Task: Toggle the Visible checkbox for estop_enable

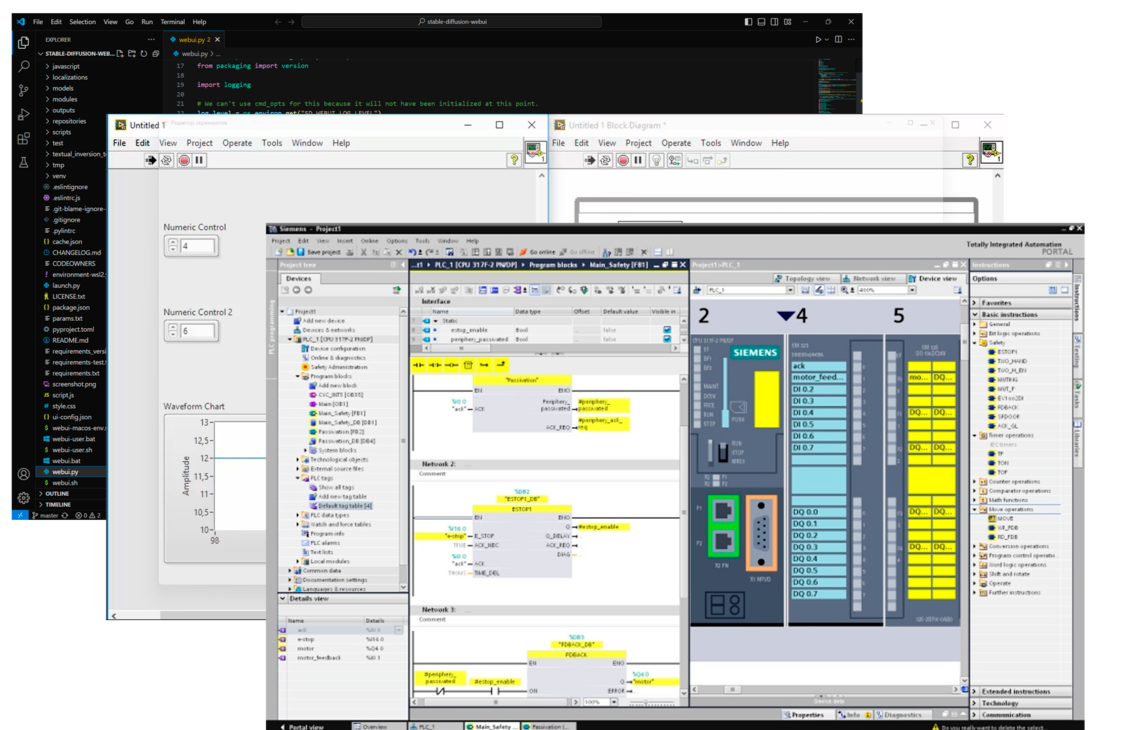Action: click(x=667, y=330)
